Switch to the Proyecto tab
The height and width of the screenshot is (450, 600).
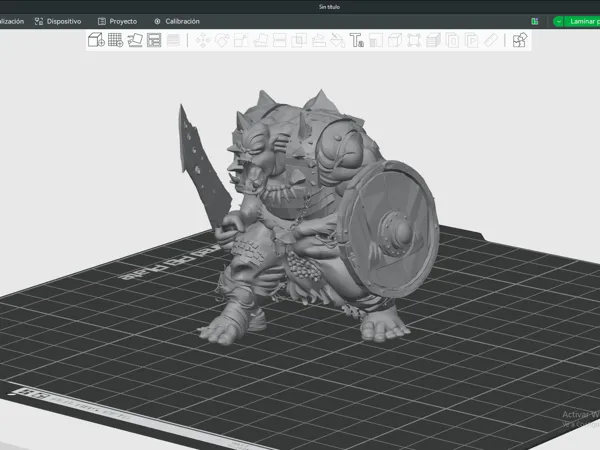(117, 21)
